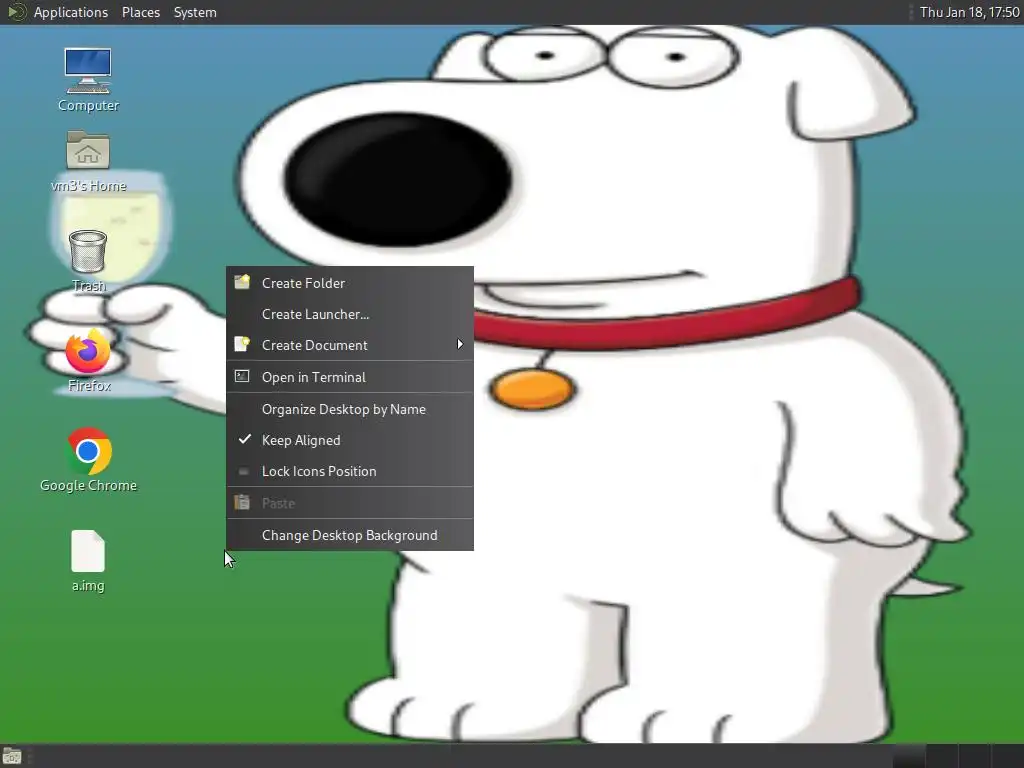The image size is (1024, 768).
Task: Click the 'a.img' file name label
Action: coord(88,586)
